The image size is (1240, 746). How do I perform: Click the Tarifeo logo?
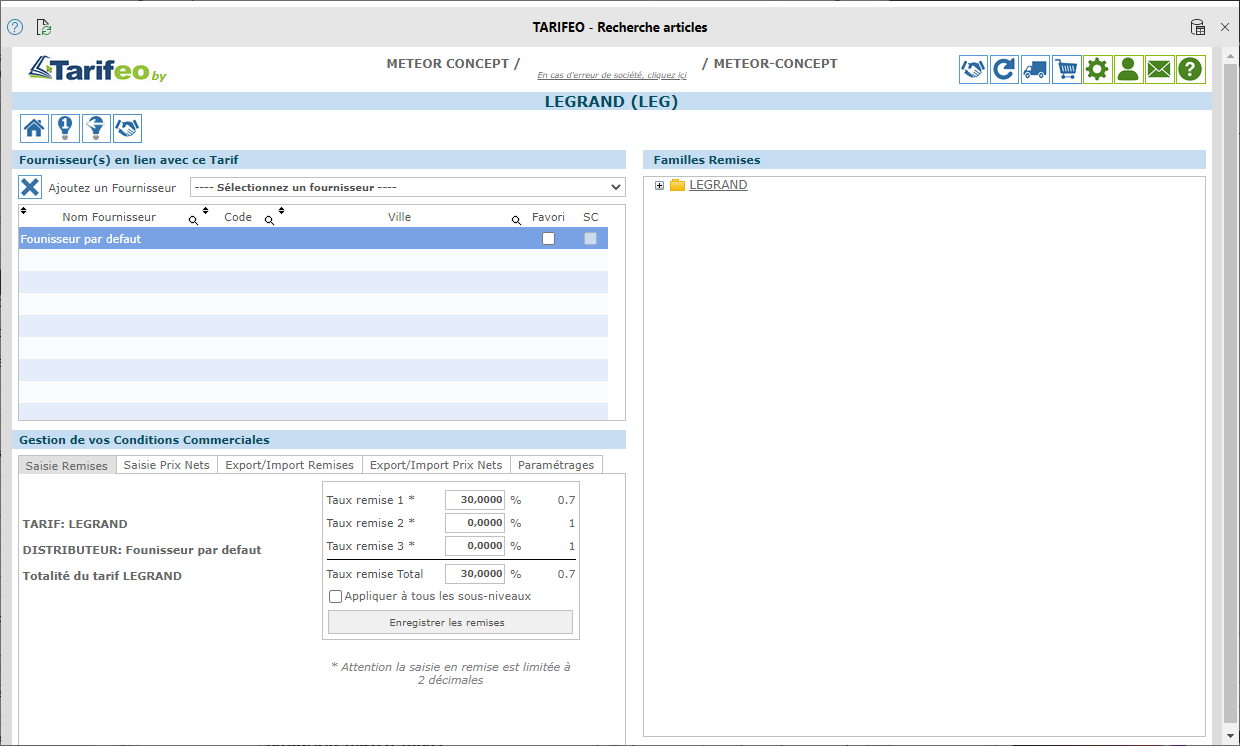point(97,69)
